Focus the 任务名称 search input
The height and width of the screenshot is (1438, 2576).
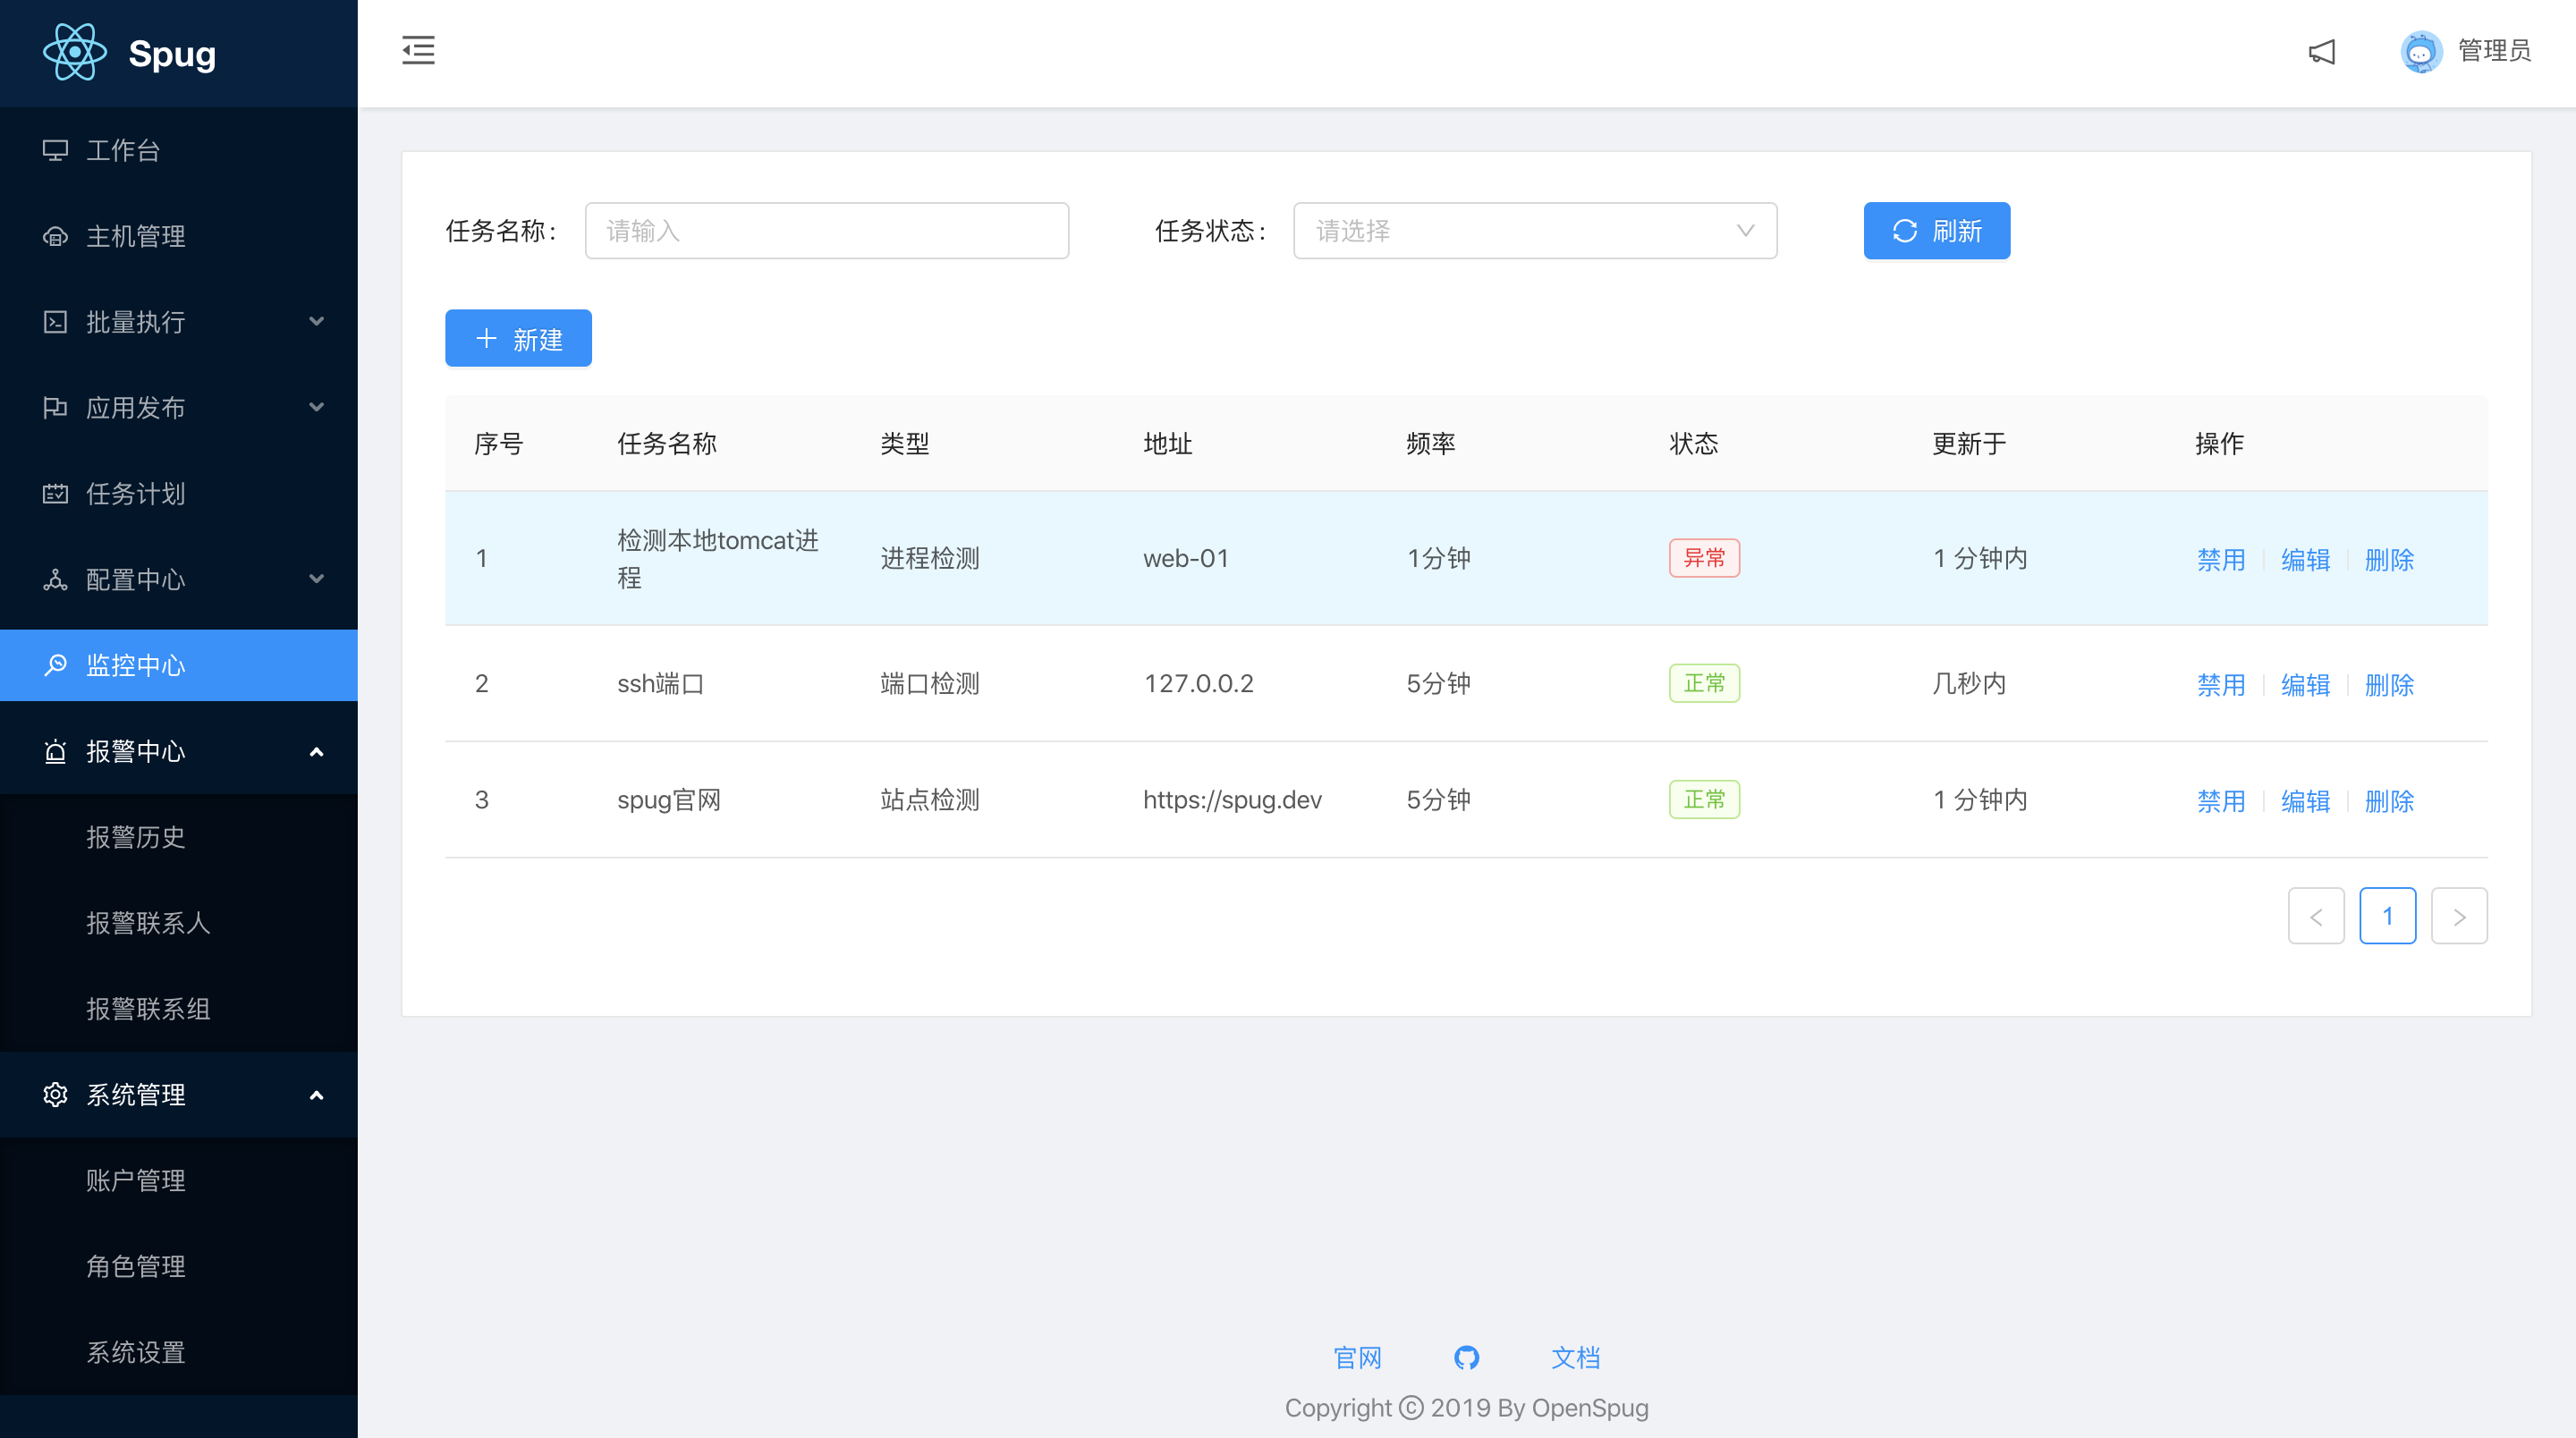826,231
